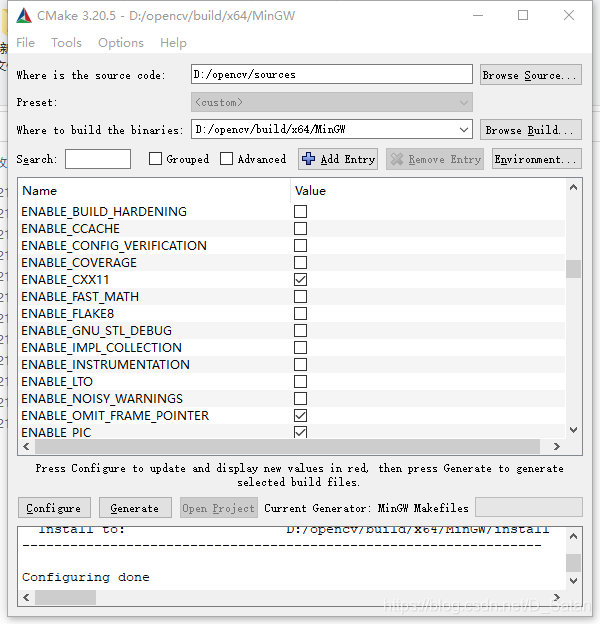
Task: Open the Options menu
Action: coord(121,43)
